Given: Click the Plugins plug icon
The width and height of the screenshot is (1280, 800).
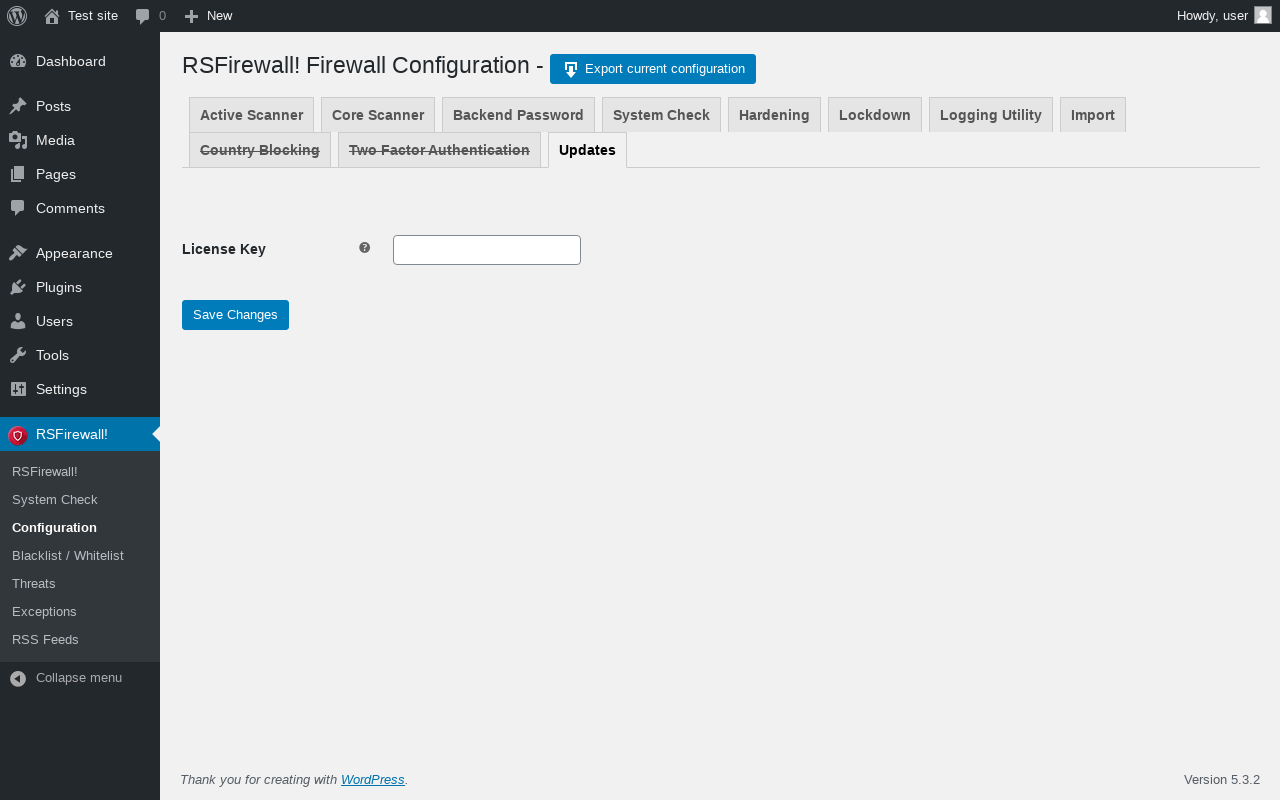Looking at the screenshot, I should tap(18, 287).
